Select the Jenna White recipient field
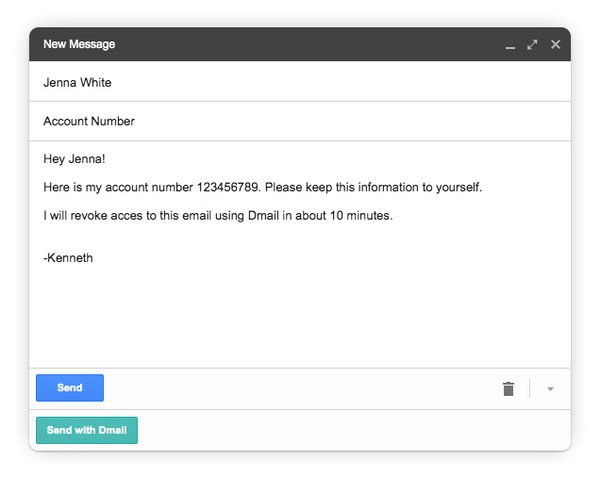 coord(300,82)
